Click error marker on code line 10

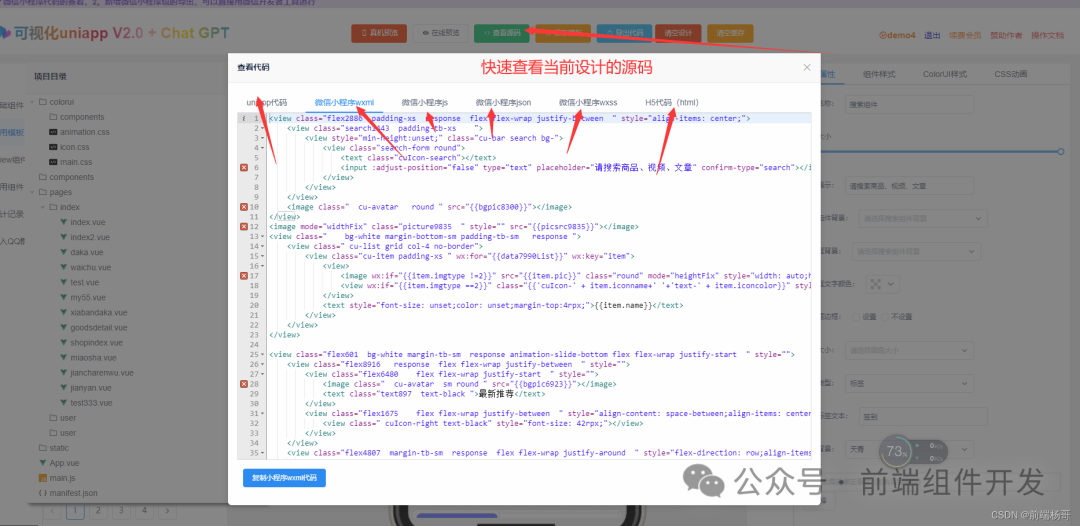pos(244,207)
